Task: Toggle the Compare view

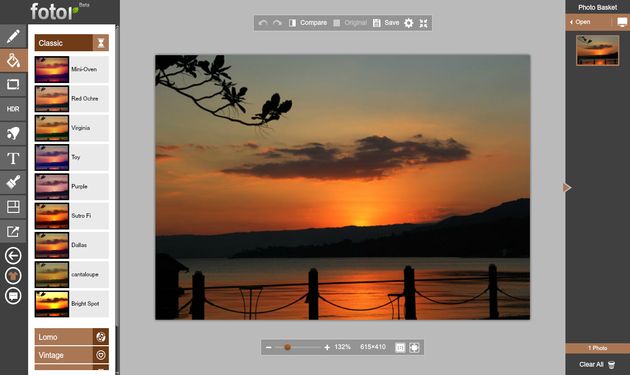Action: click(x=308, y=23)
